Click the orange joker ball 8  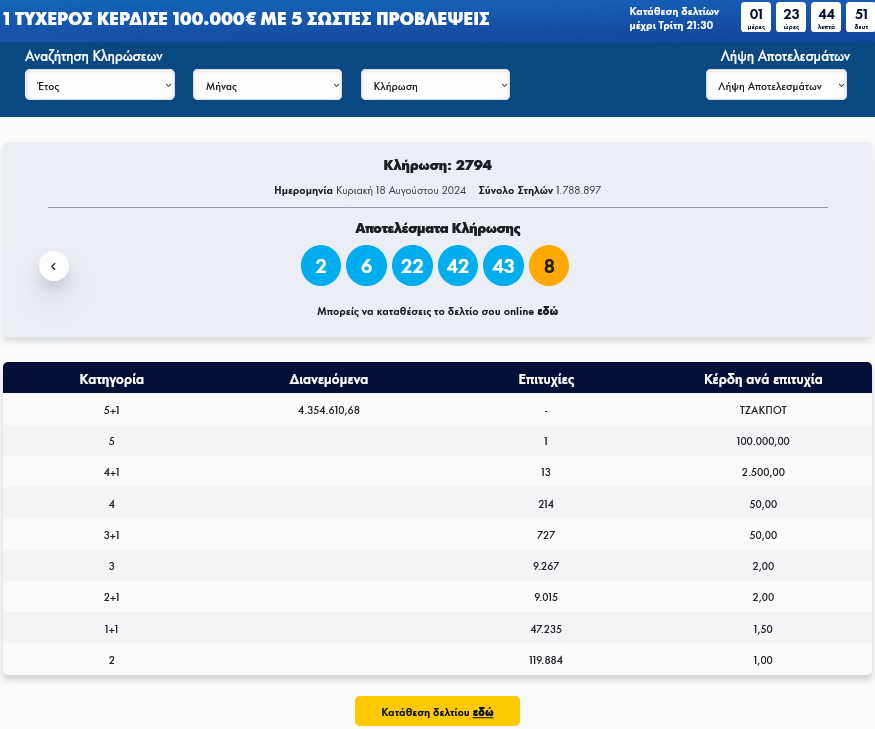tap(549, 266)
